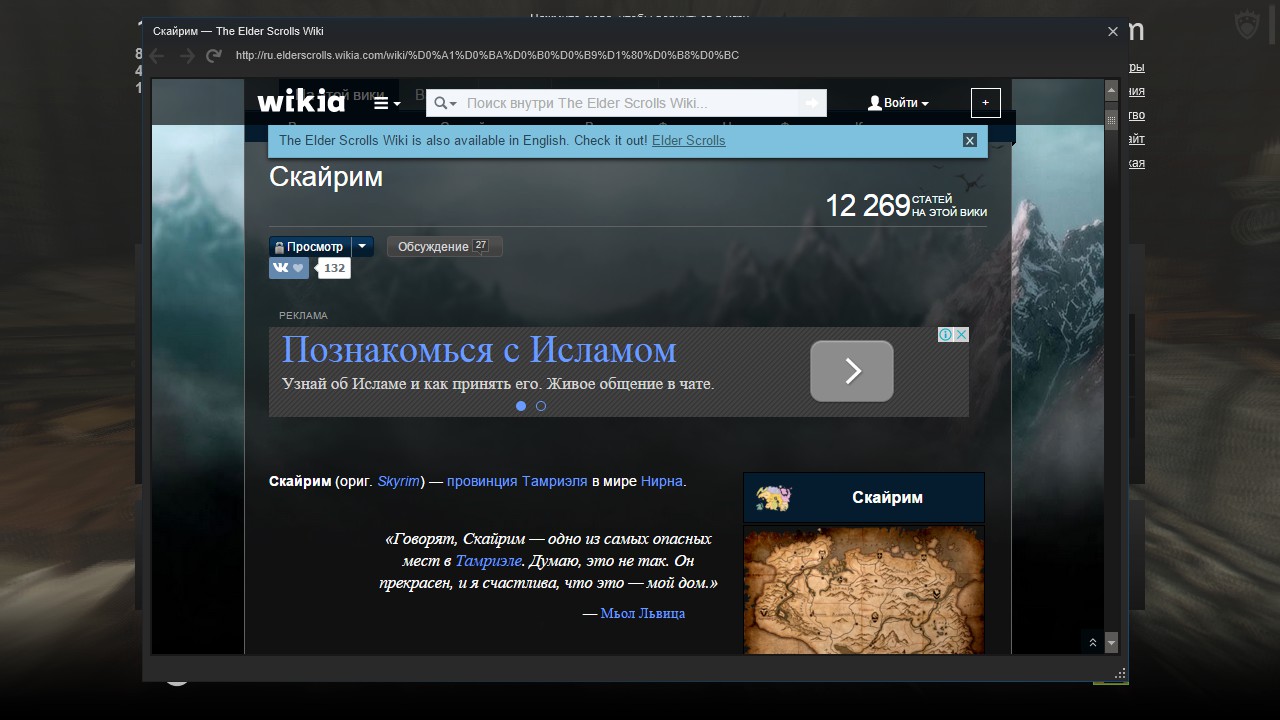Click the scrollbar down arrow
1280x720 pixels.
(x=1111, y=643)
